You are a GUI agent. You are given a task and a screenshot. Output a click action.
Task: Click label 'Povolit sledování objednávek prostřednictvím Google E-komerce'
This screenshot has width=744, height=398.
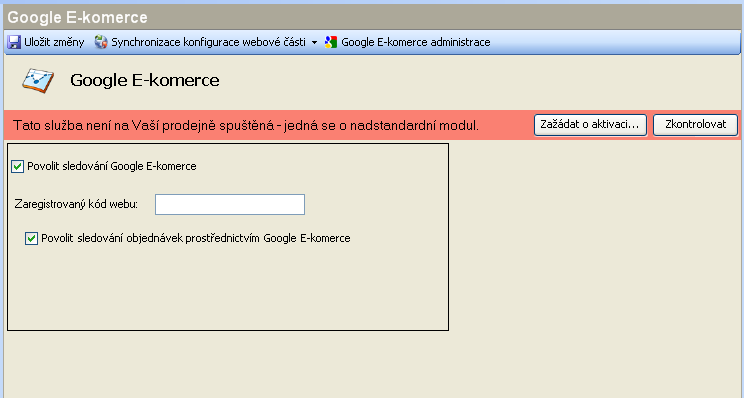195,238
